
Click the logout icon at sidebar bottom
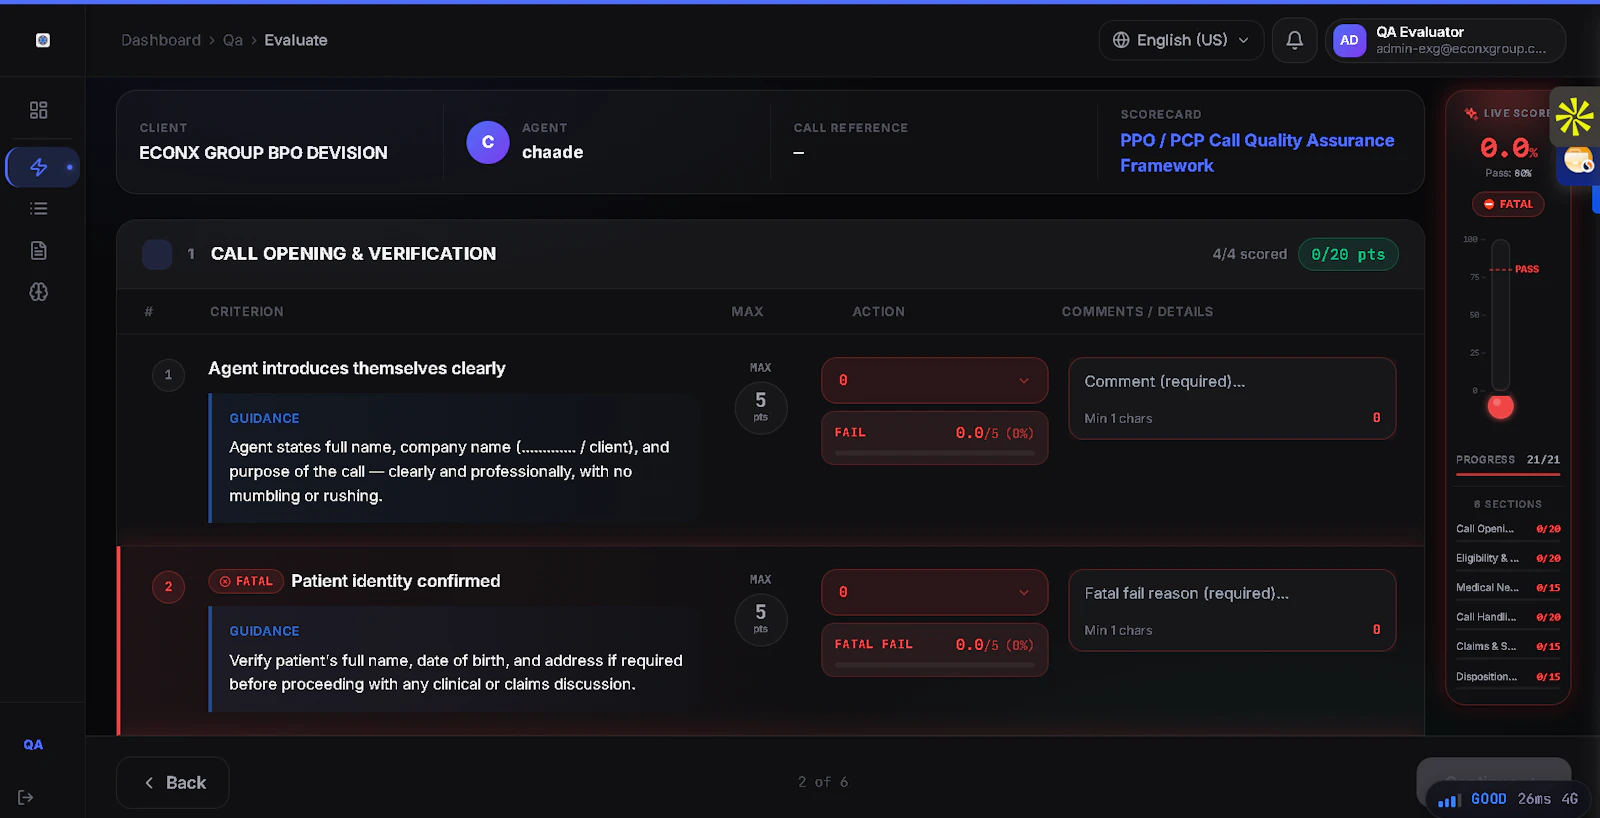26,797
